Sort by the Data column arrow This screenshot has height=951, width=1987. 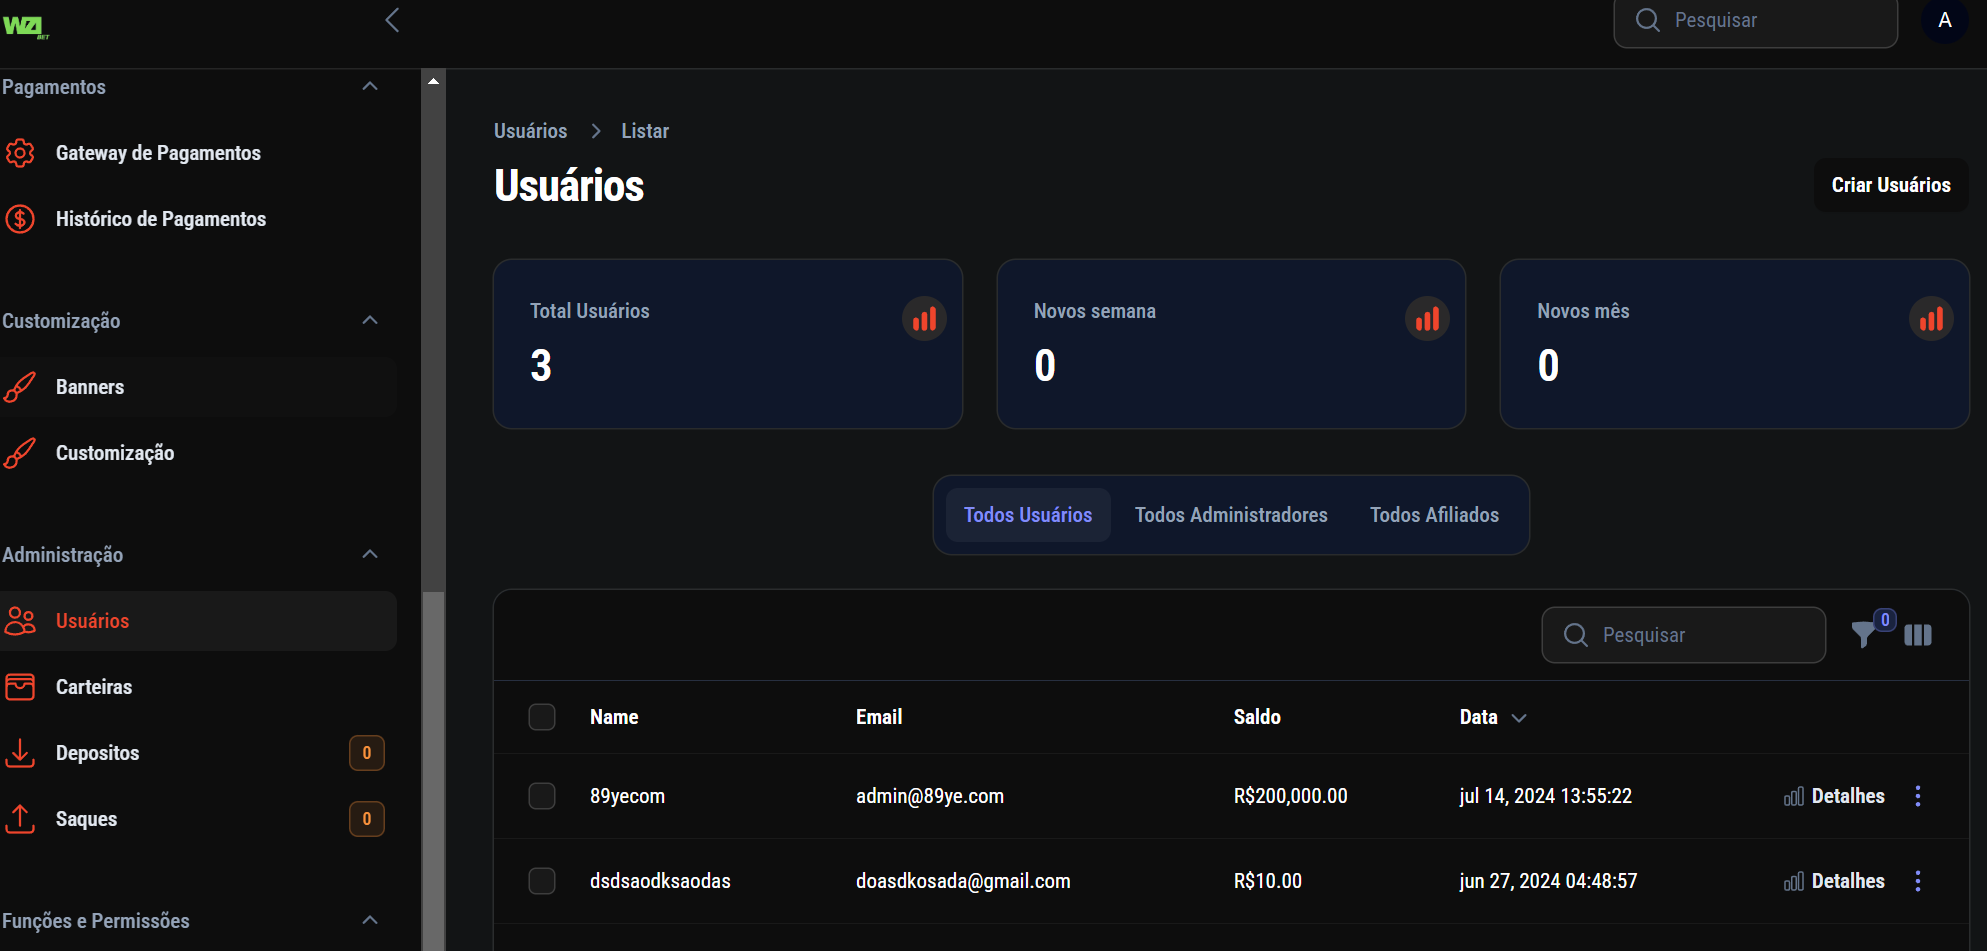(1519, 718)
